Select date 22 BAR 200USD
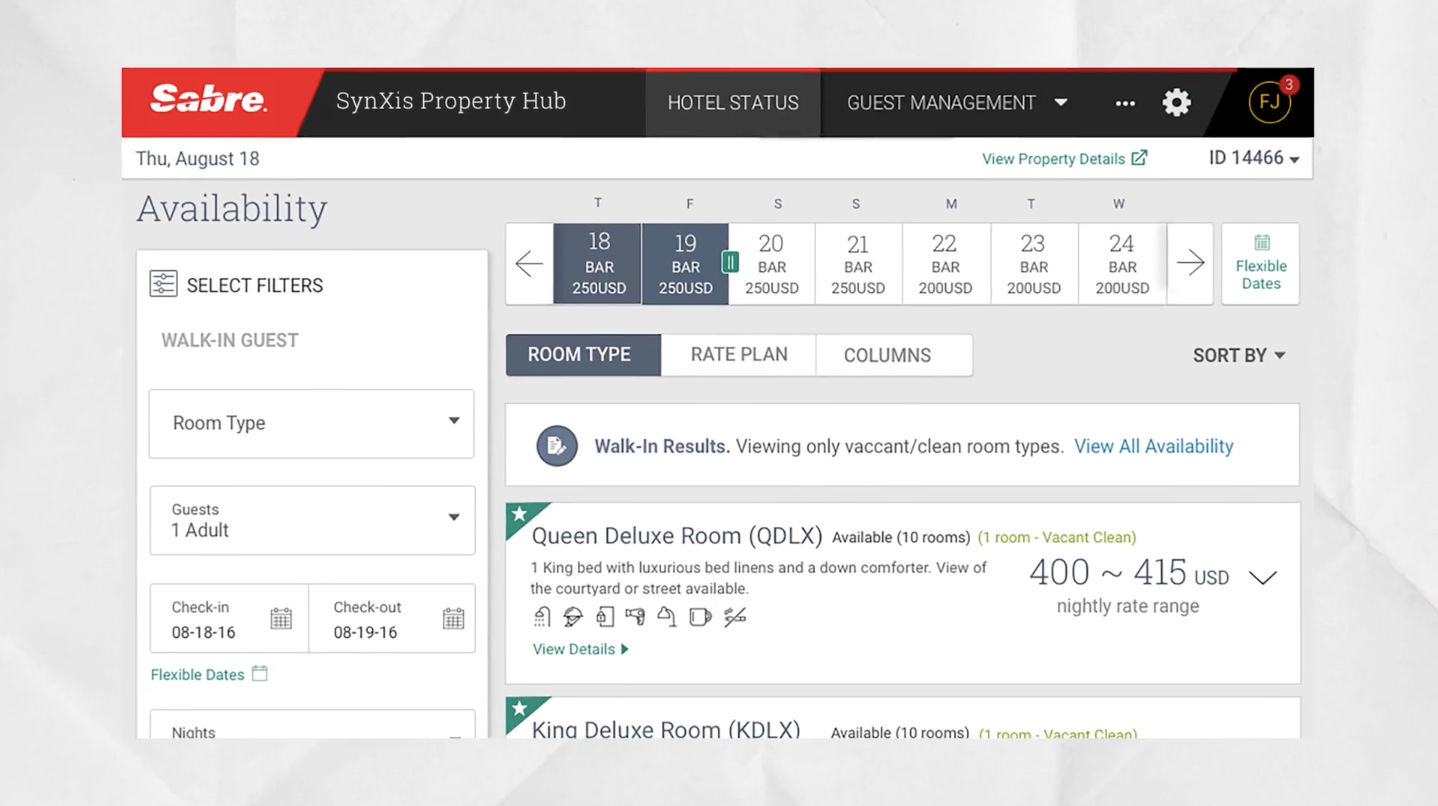The width and height of the screenshot is (1438, 806). point(945,264)
